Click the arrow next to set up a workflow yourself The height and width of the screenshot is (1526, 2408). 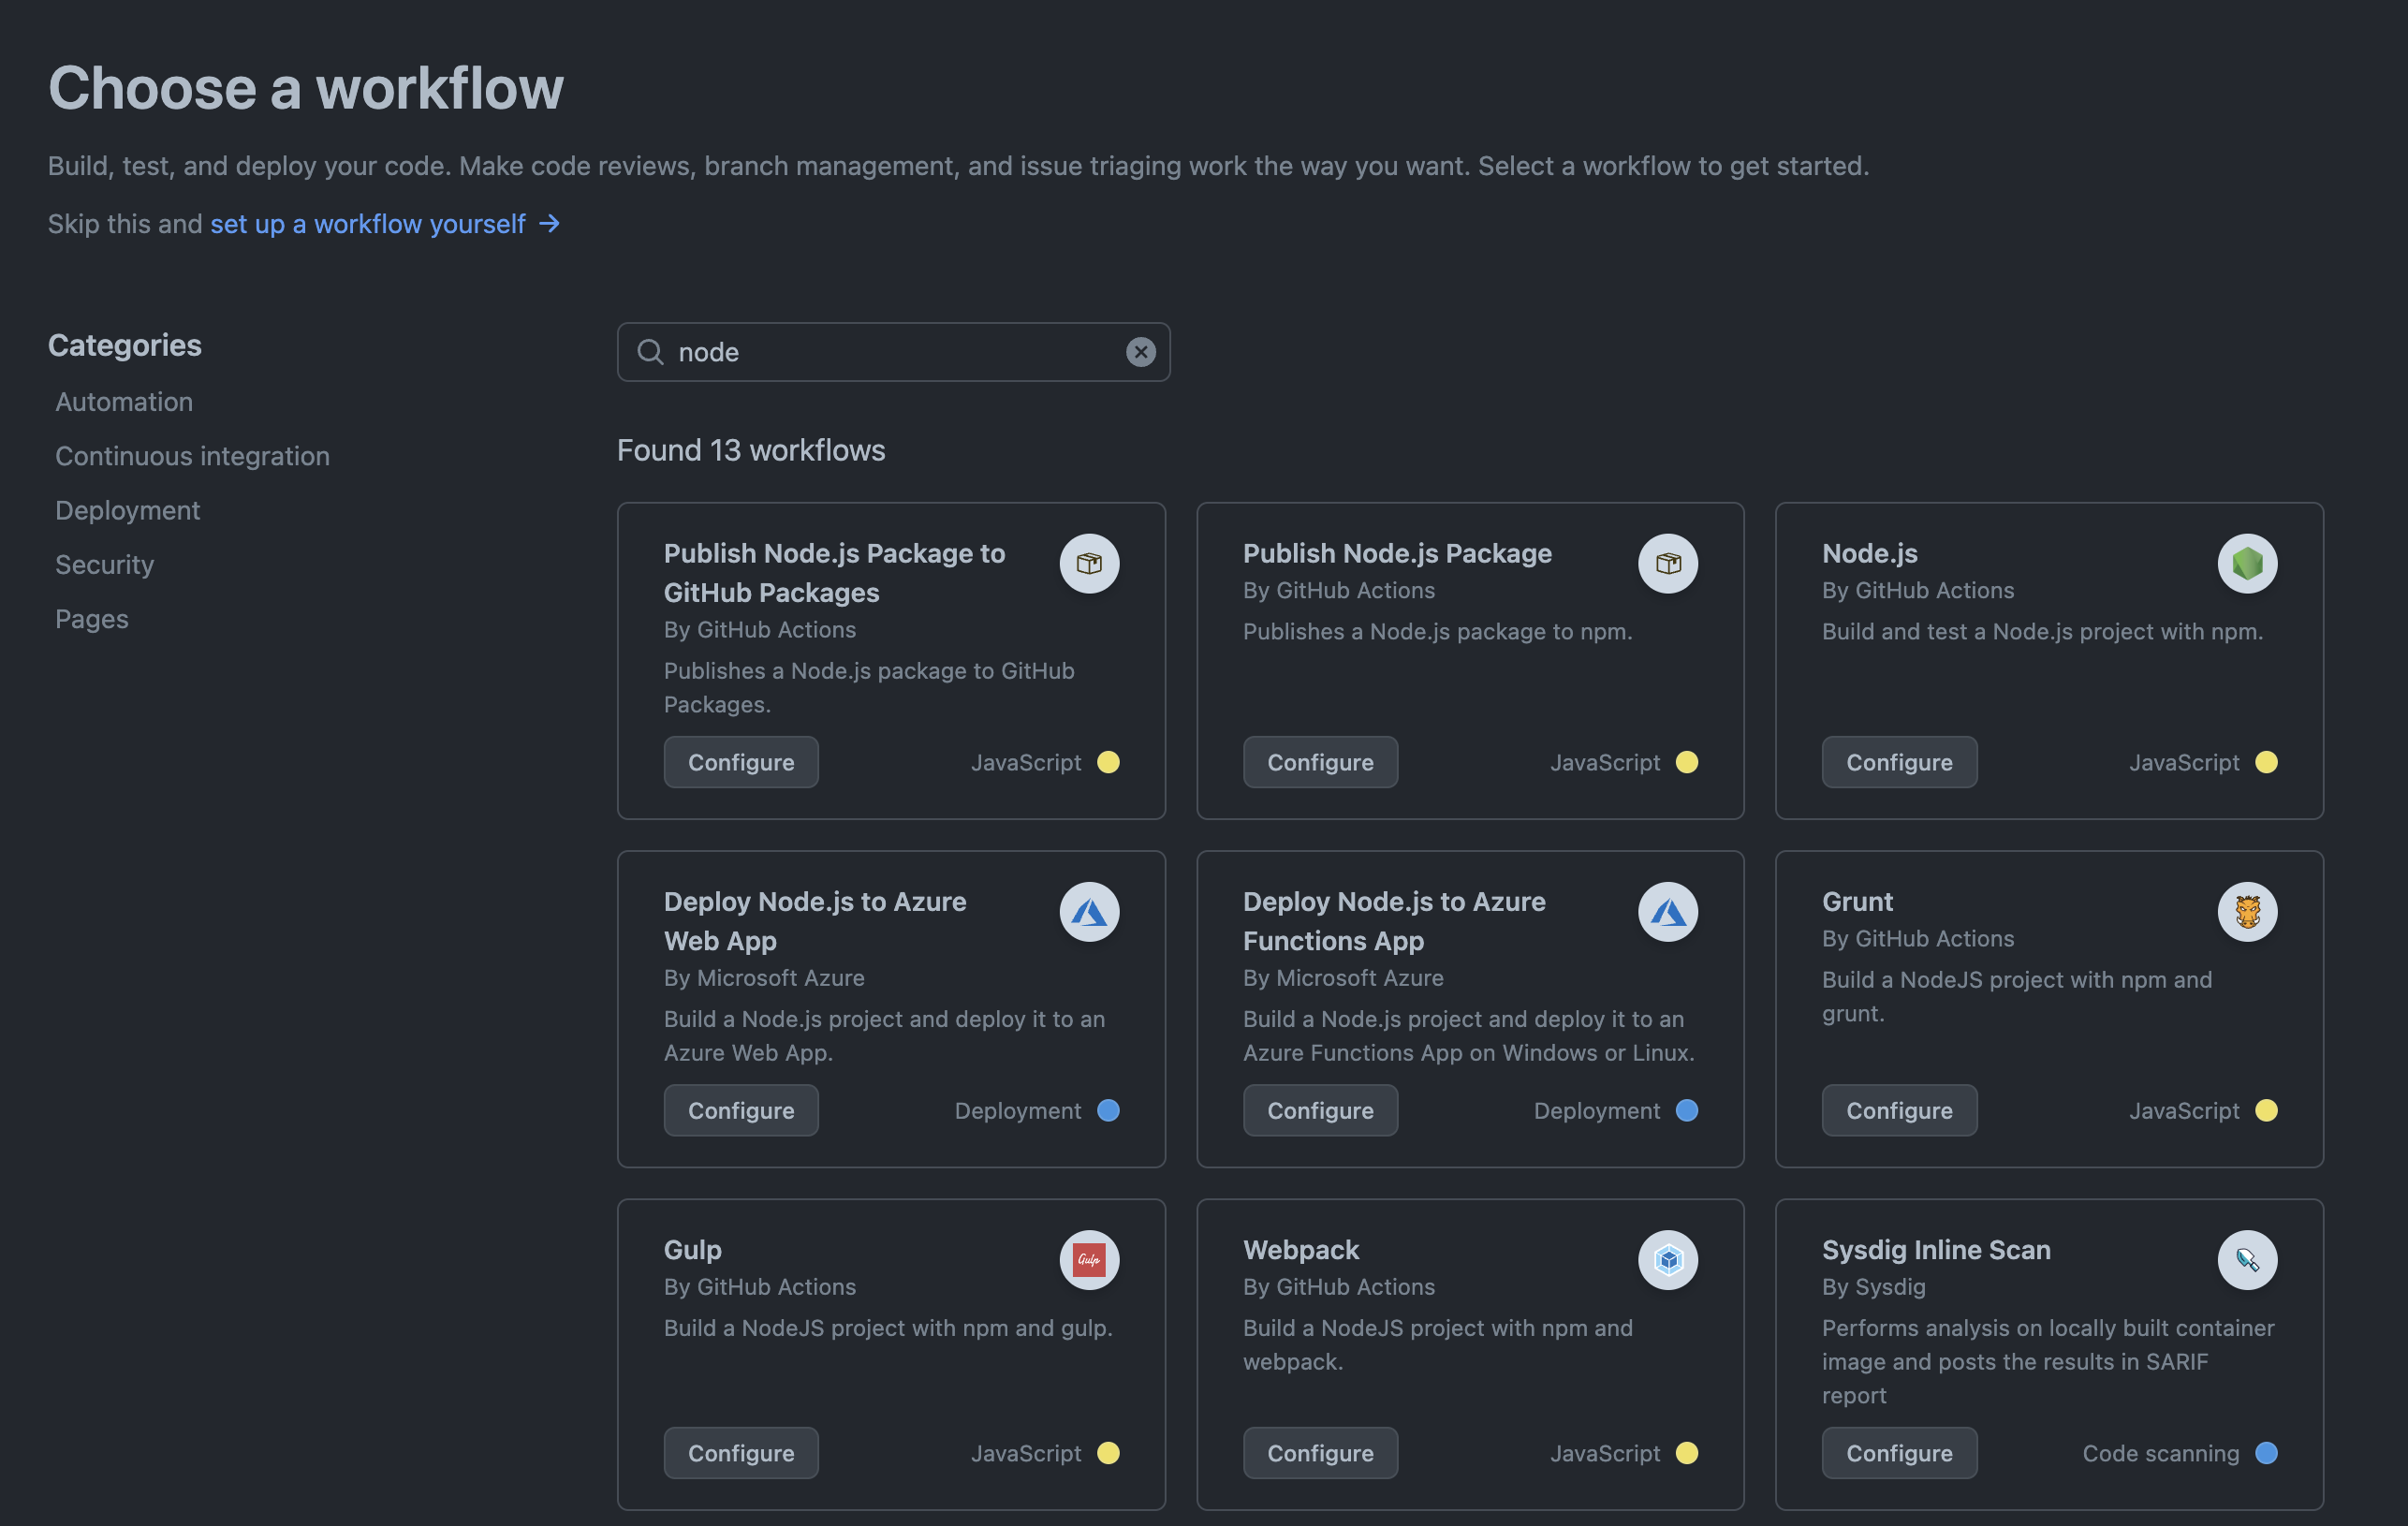(x=549, y=224)
